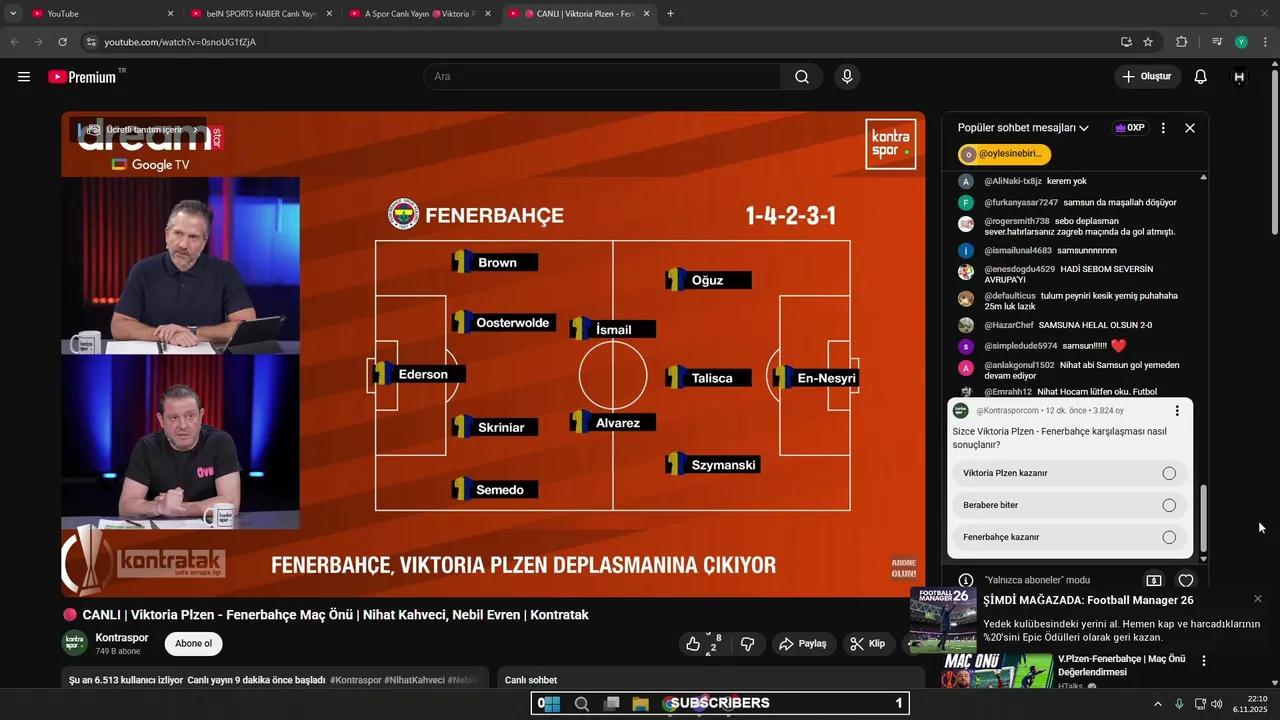Click the main page vertical scrollbar
The width and height of the screenshot is (1280, 720).
click(1274, 150)
